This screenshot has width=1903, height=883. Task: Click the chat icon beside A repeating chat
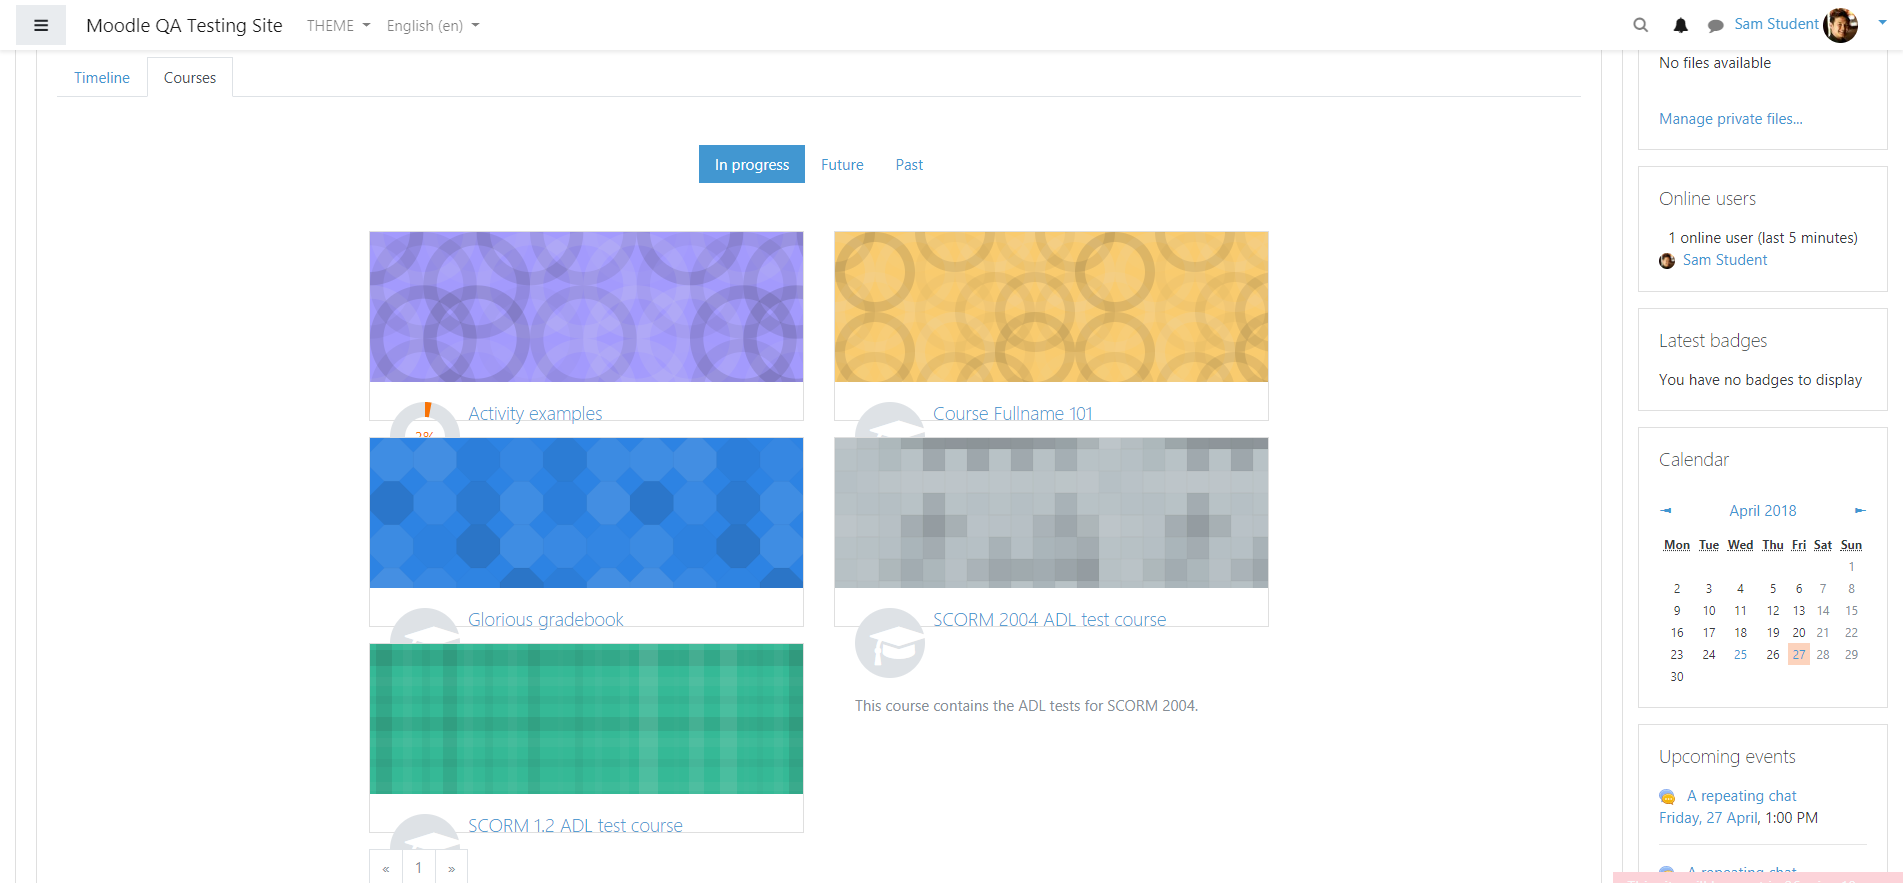point(1667,797)
